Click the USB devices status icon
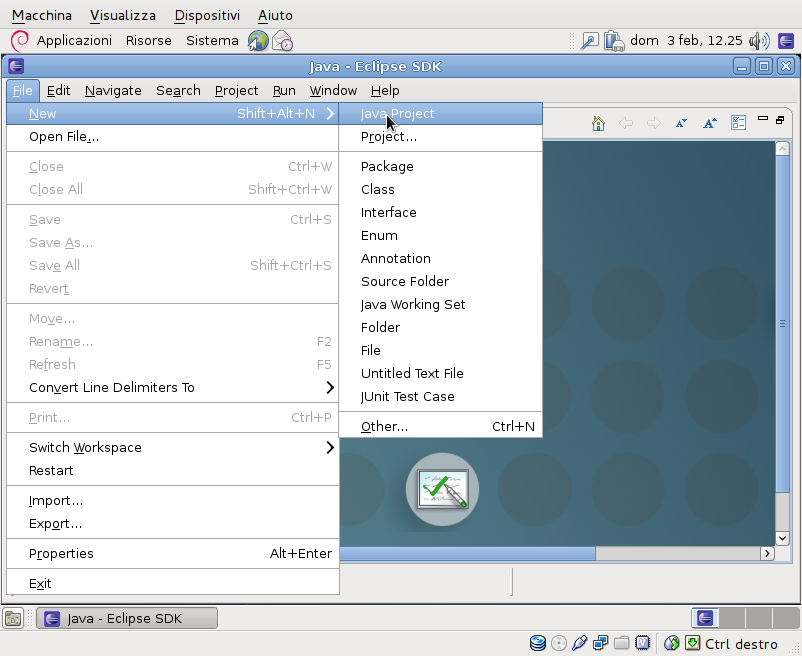Viewport: 802px width, 656px height. click(580, 643)
